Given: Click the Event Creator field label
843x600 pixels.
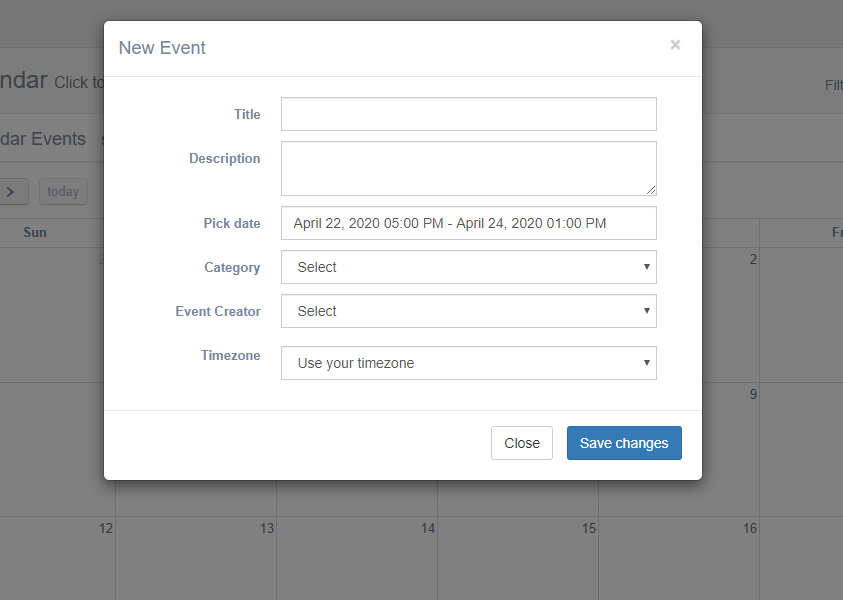Looking at the screenshot, I should tap(217, 311).
